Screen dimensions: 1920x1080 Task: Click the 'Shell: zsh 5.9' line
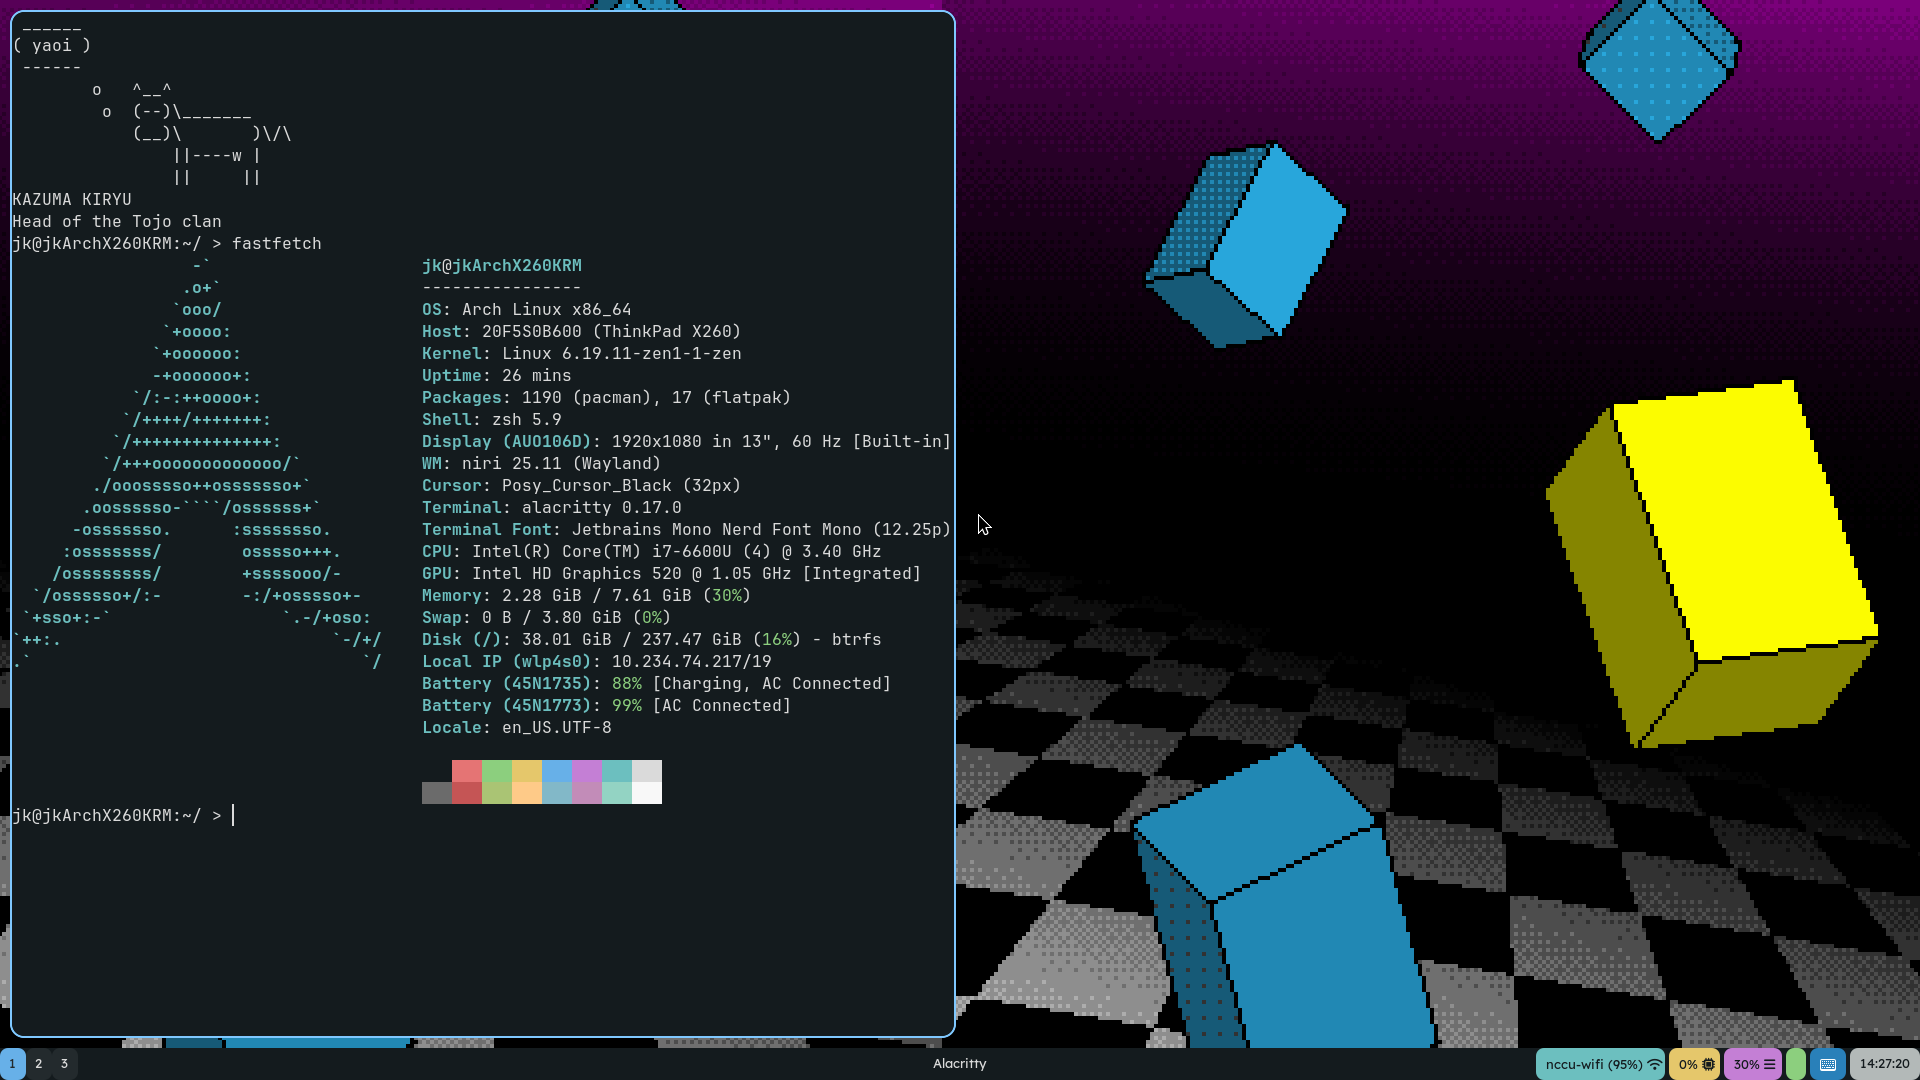(x=492, y=420)
